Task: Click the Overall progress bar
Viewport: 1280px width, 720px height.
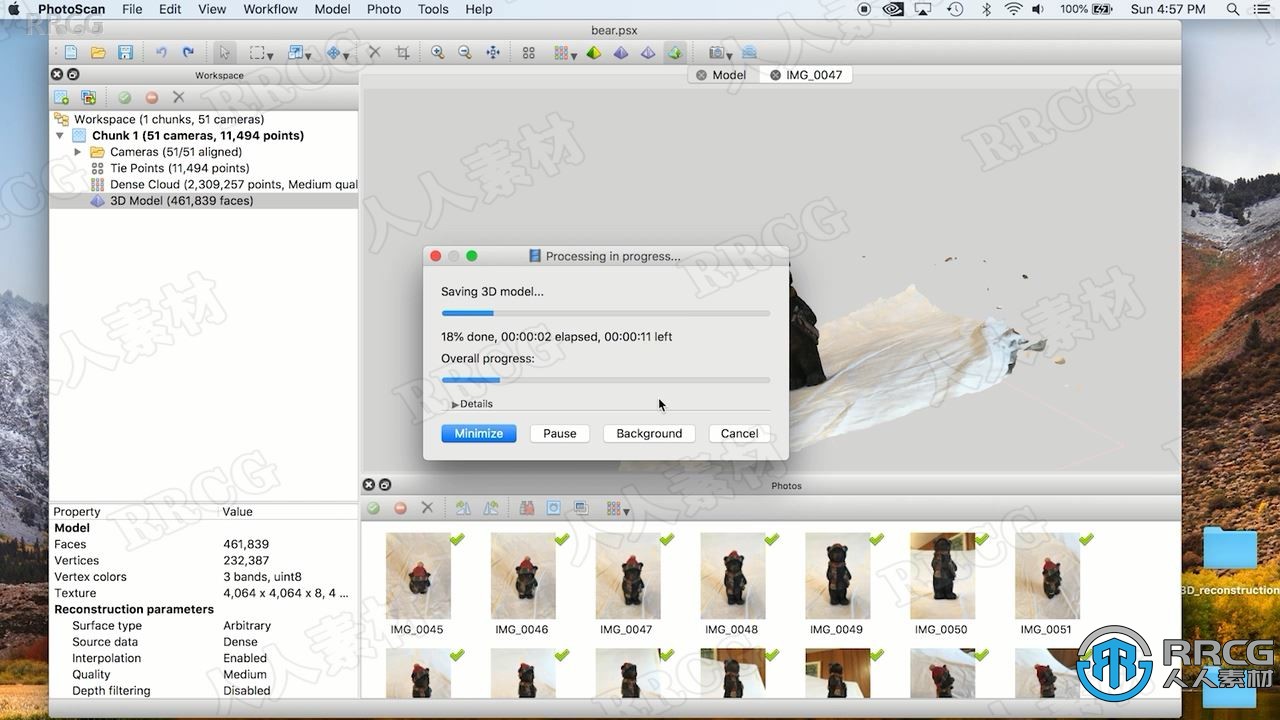Action: click(x=606, y=380)
